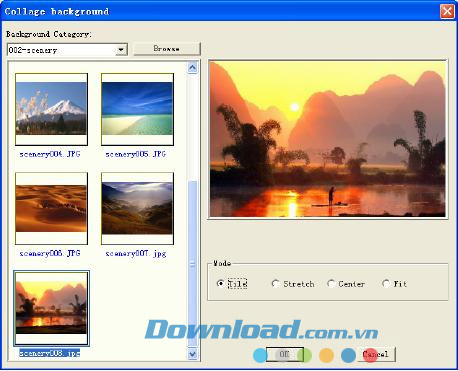The image size is (458, 371).
Task: Click the scroll up arrow in thumbnail list
Action: [x=193, y=68]
